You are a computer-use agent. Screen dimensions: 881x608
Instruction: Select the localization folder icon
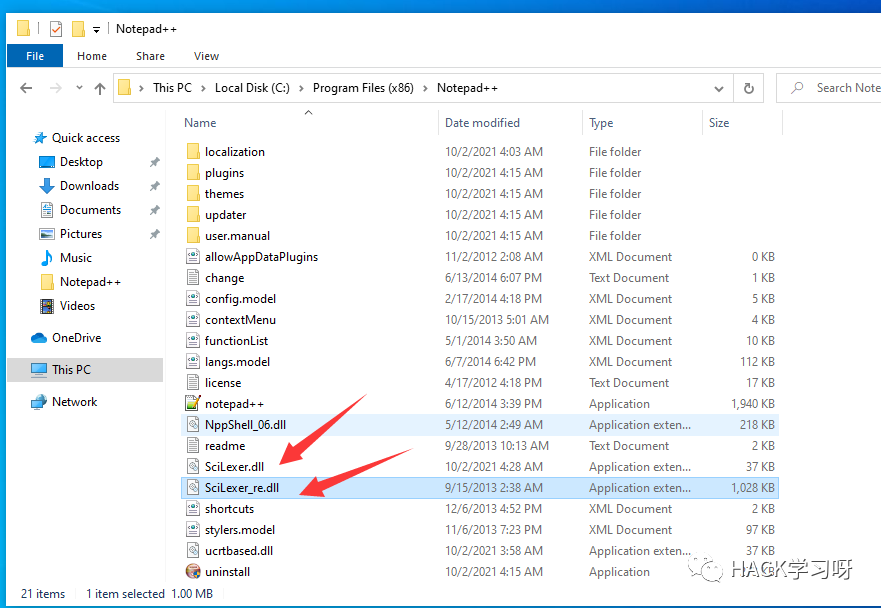(193, 152)
